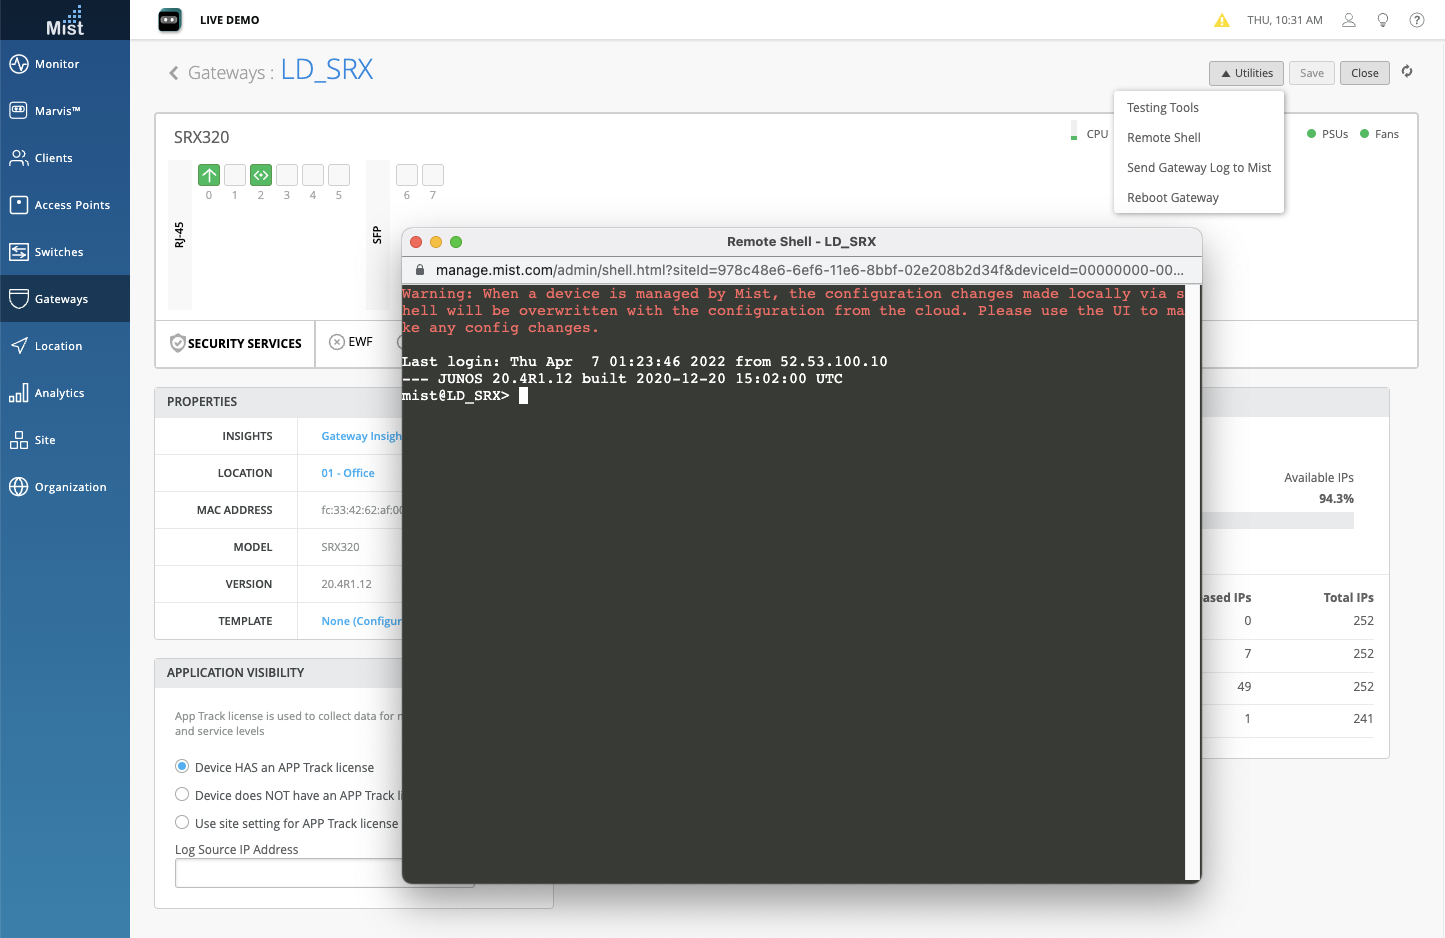
Task: Select RJ-45 port 1
Action: (x=235, y=175)
